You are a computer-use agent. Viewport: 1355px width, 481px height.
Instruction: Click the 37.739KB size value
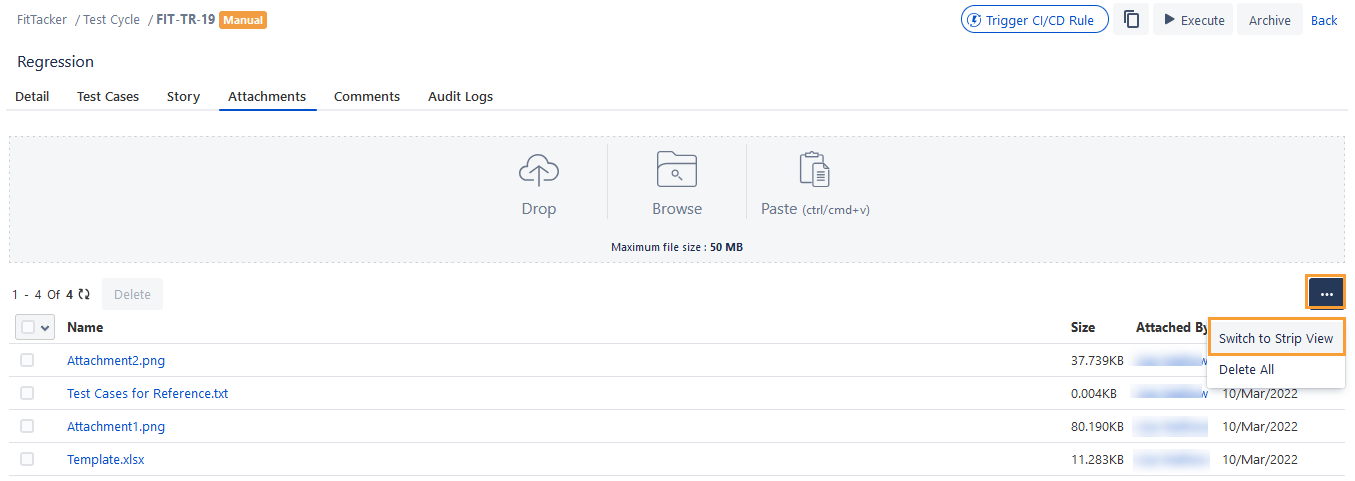(x=1097, y=360)
